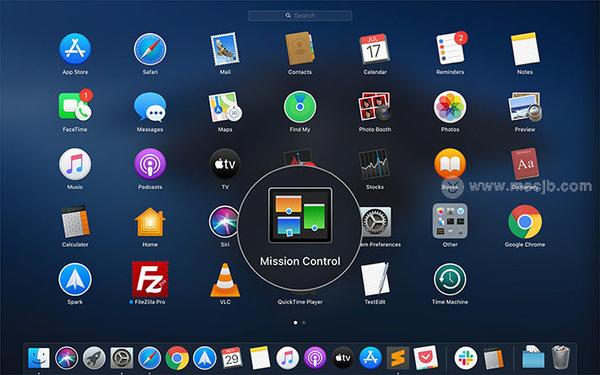Launch the App Store app
The width and height of the screenshot is (600, 375).
click(75, 49)
